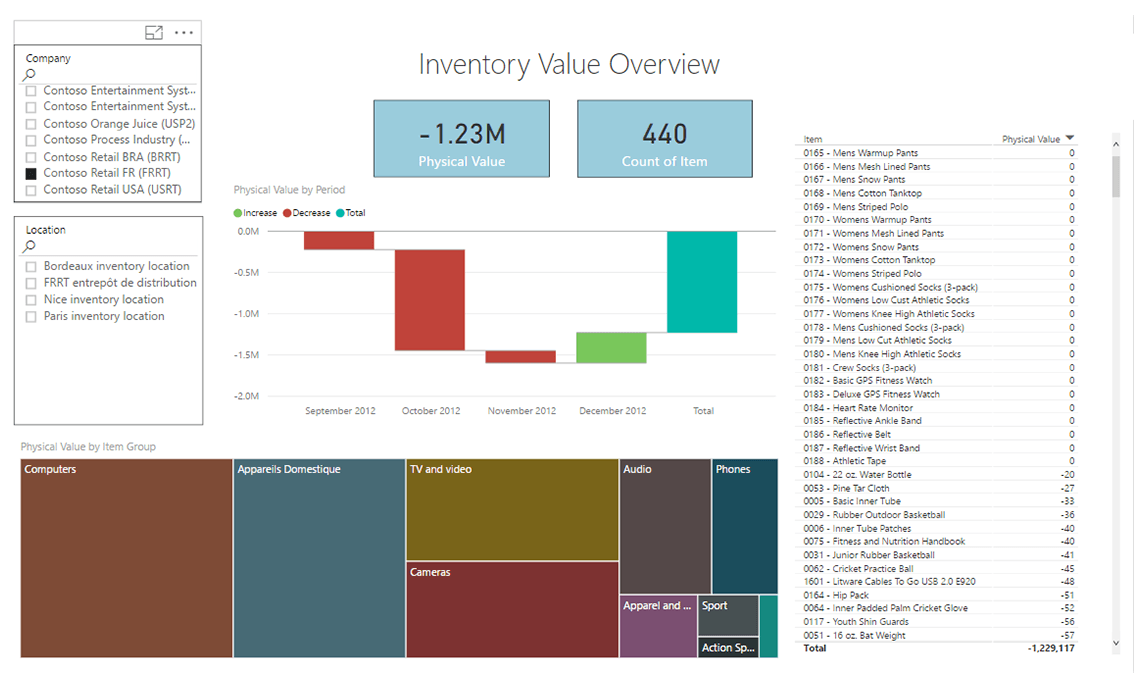Toggle the Nice inventory location checkbox
The height and width of the screenshot is (687, 1140).
(x=31, y=300)
